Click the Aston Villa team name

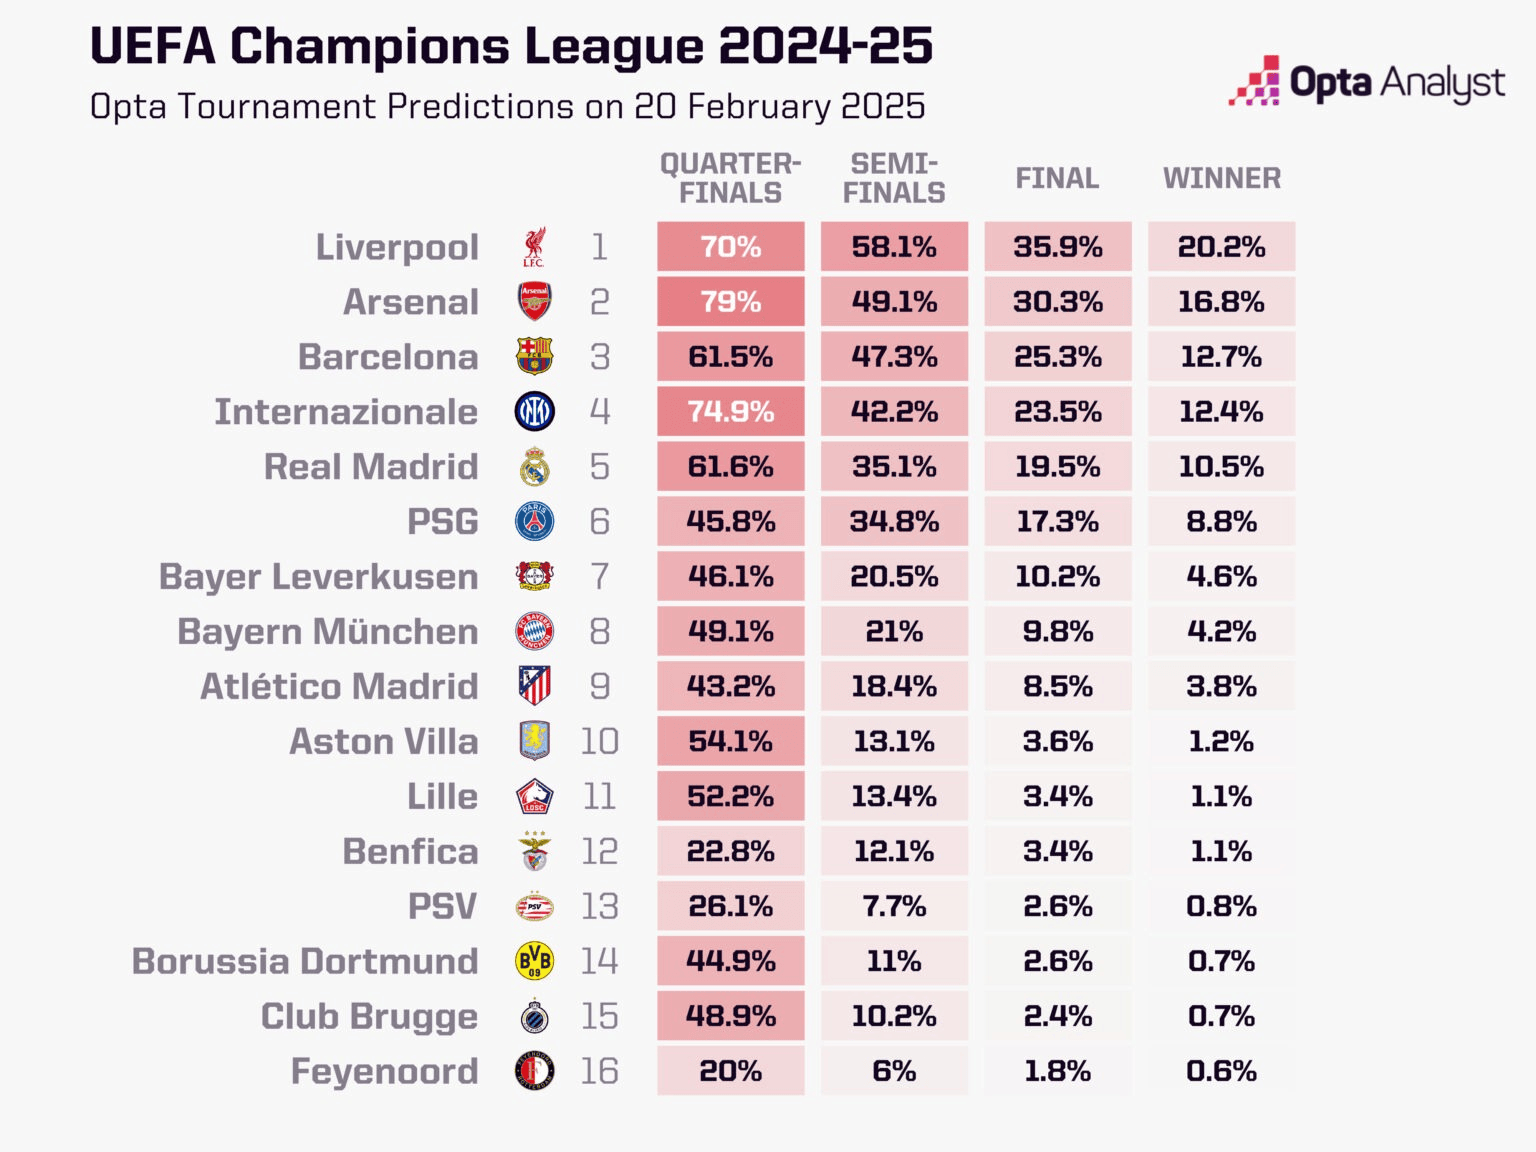[384, 741]
